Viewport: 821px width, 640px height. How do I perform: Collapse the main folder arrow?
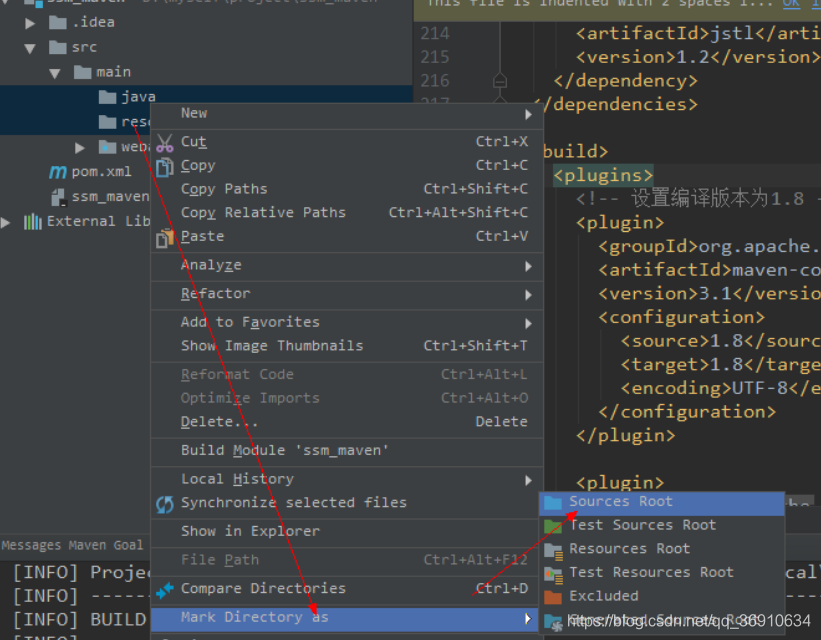pyautogui.click(x=55, y=74)
